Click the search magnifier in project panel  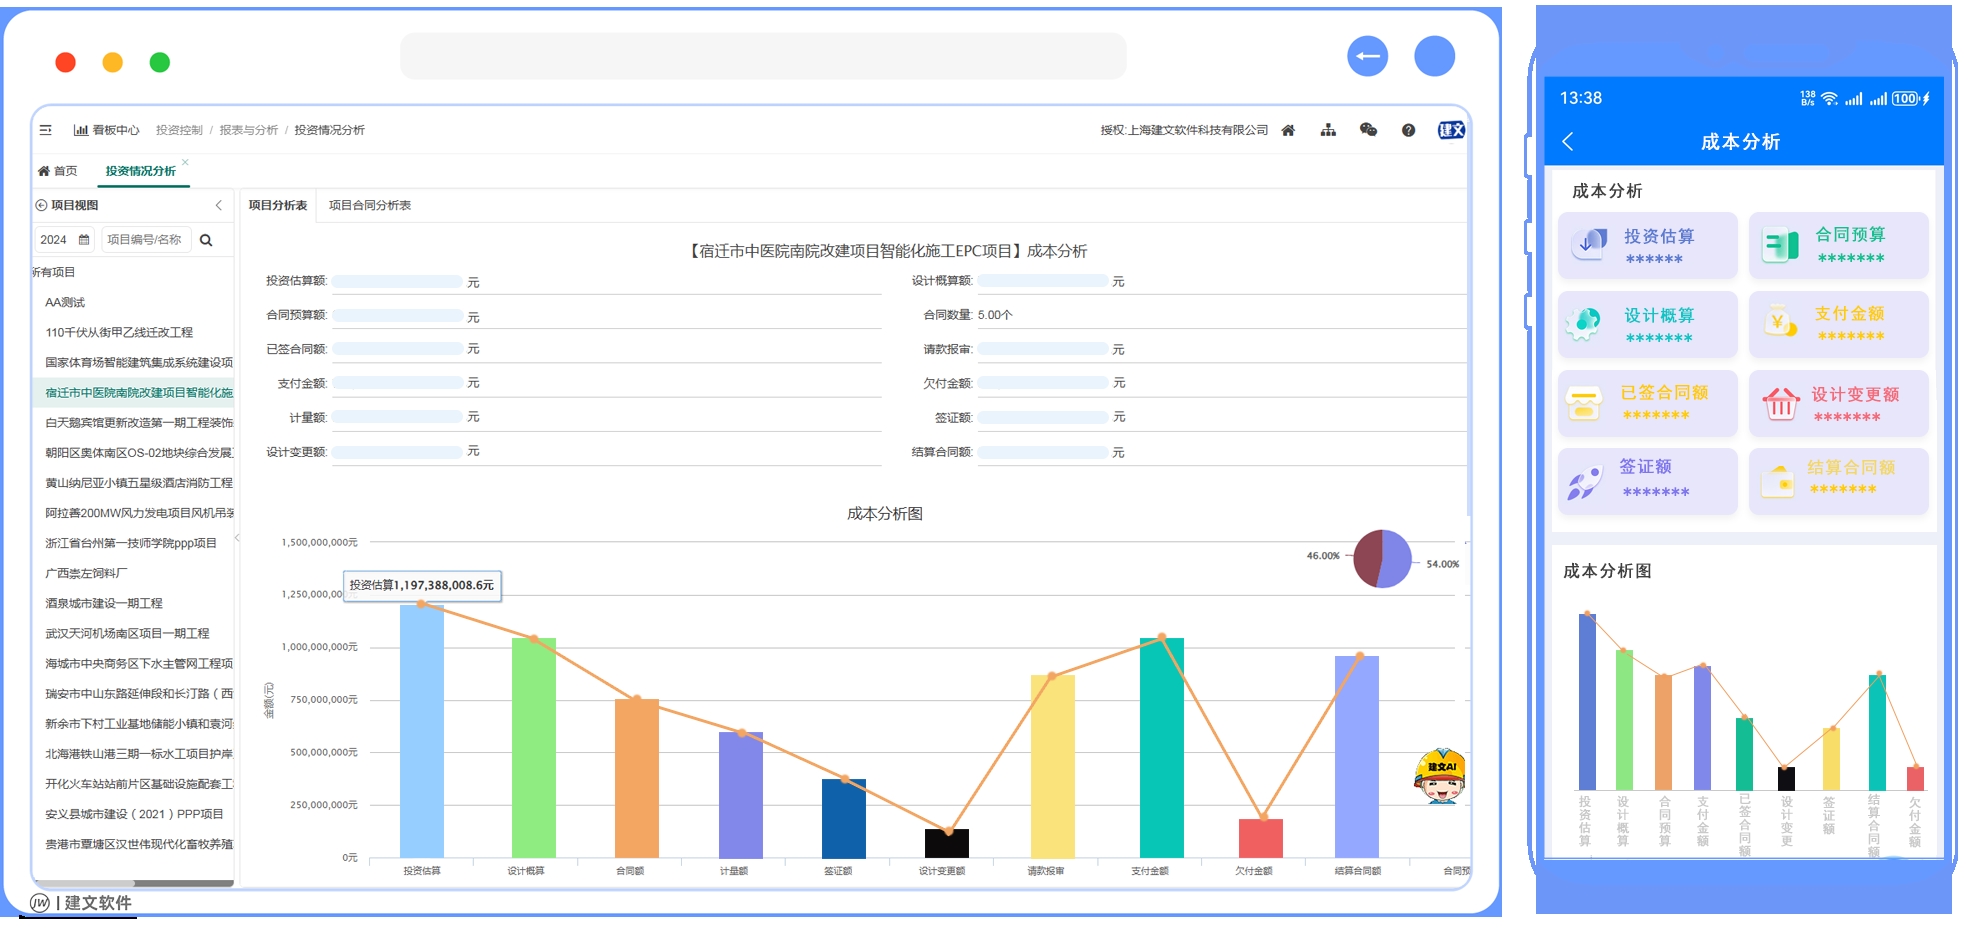pyautogui.click(x=206, y=240)
